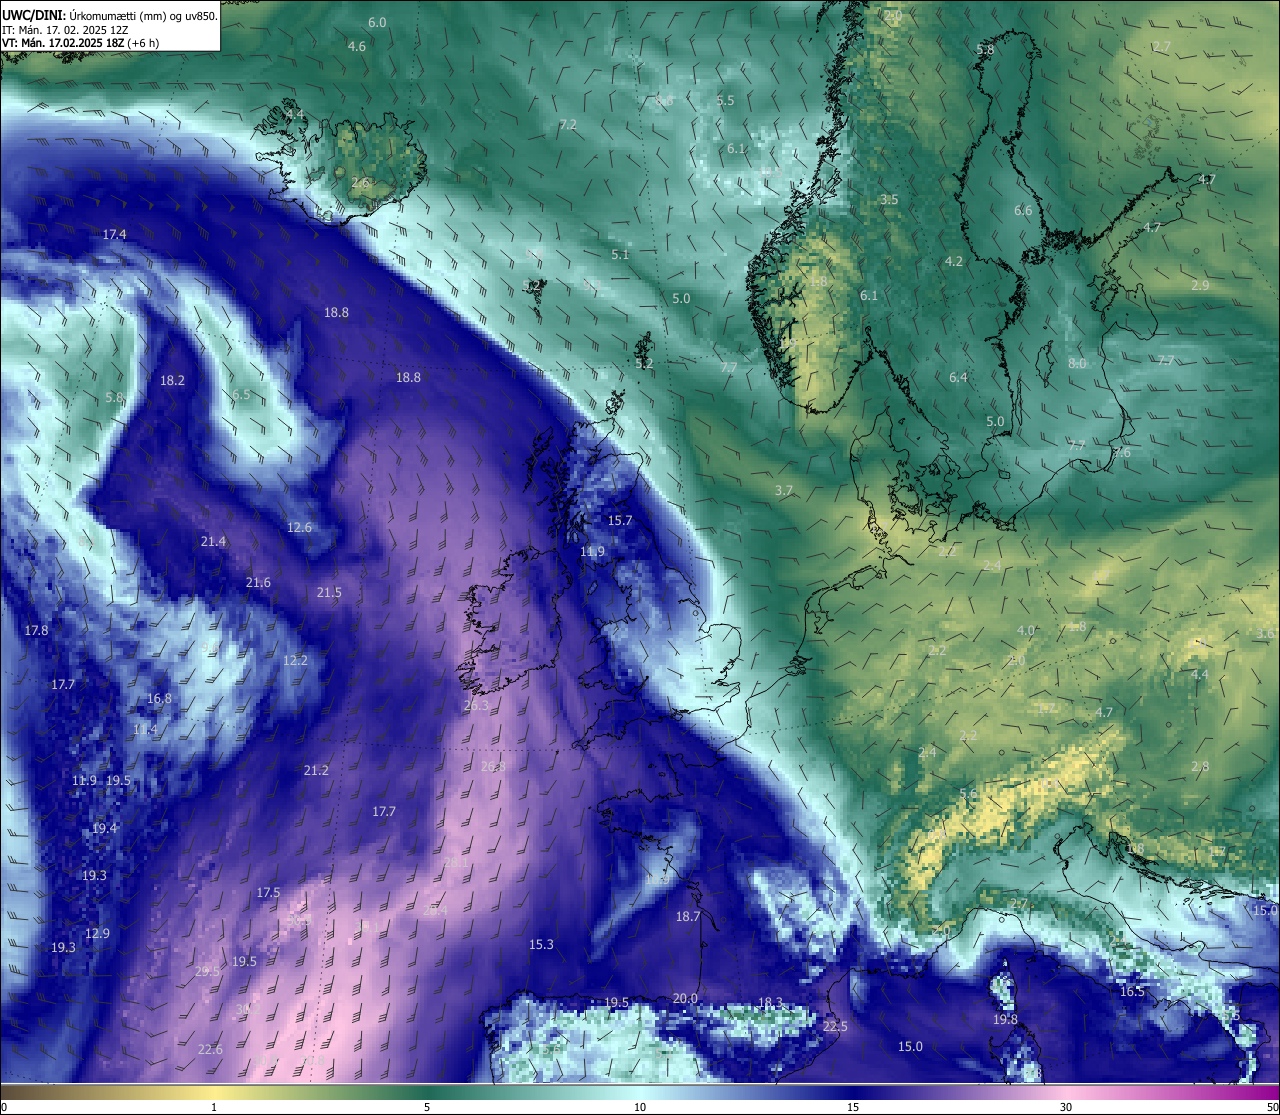Click the value 12.2 on the map

click(x=295, y=661)
